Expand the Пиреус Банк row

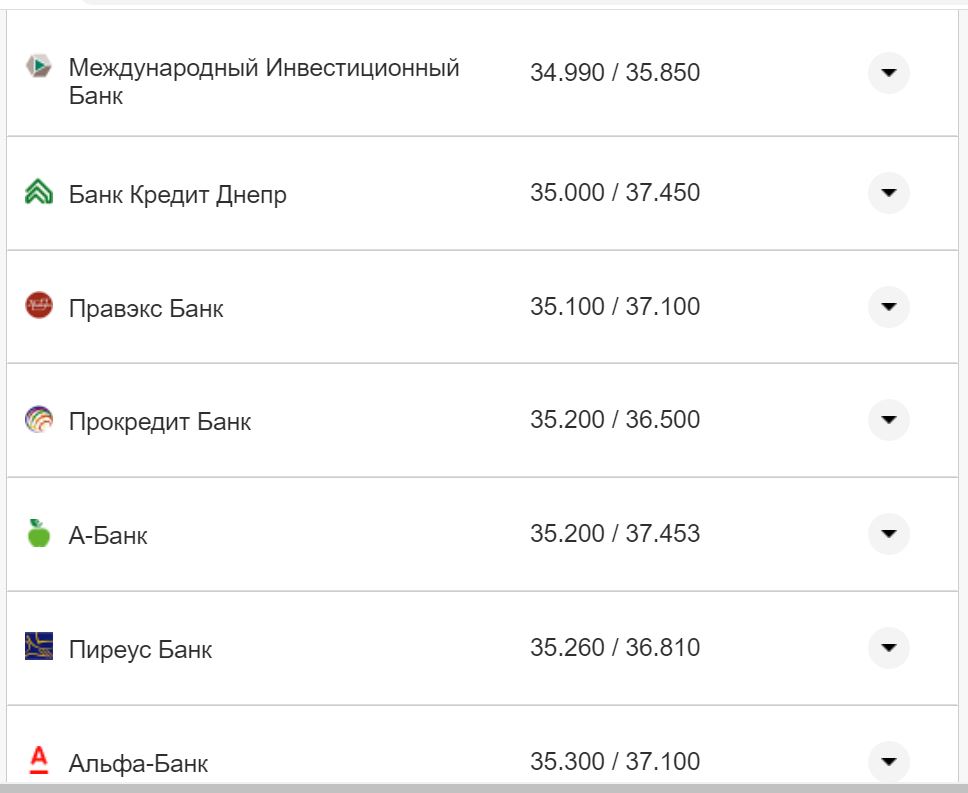pos(888,648)
